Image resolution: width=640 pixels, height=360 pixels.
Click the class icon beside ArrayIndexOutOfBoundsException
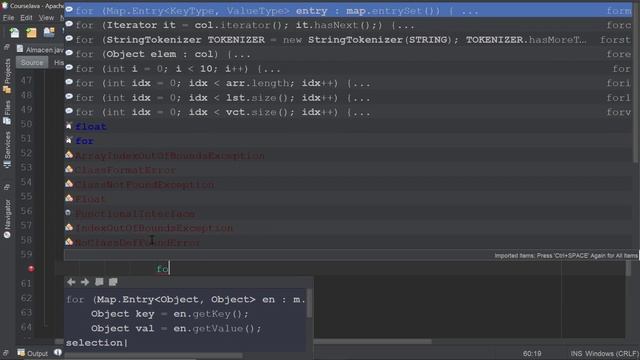(x=69, y=155)
